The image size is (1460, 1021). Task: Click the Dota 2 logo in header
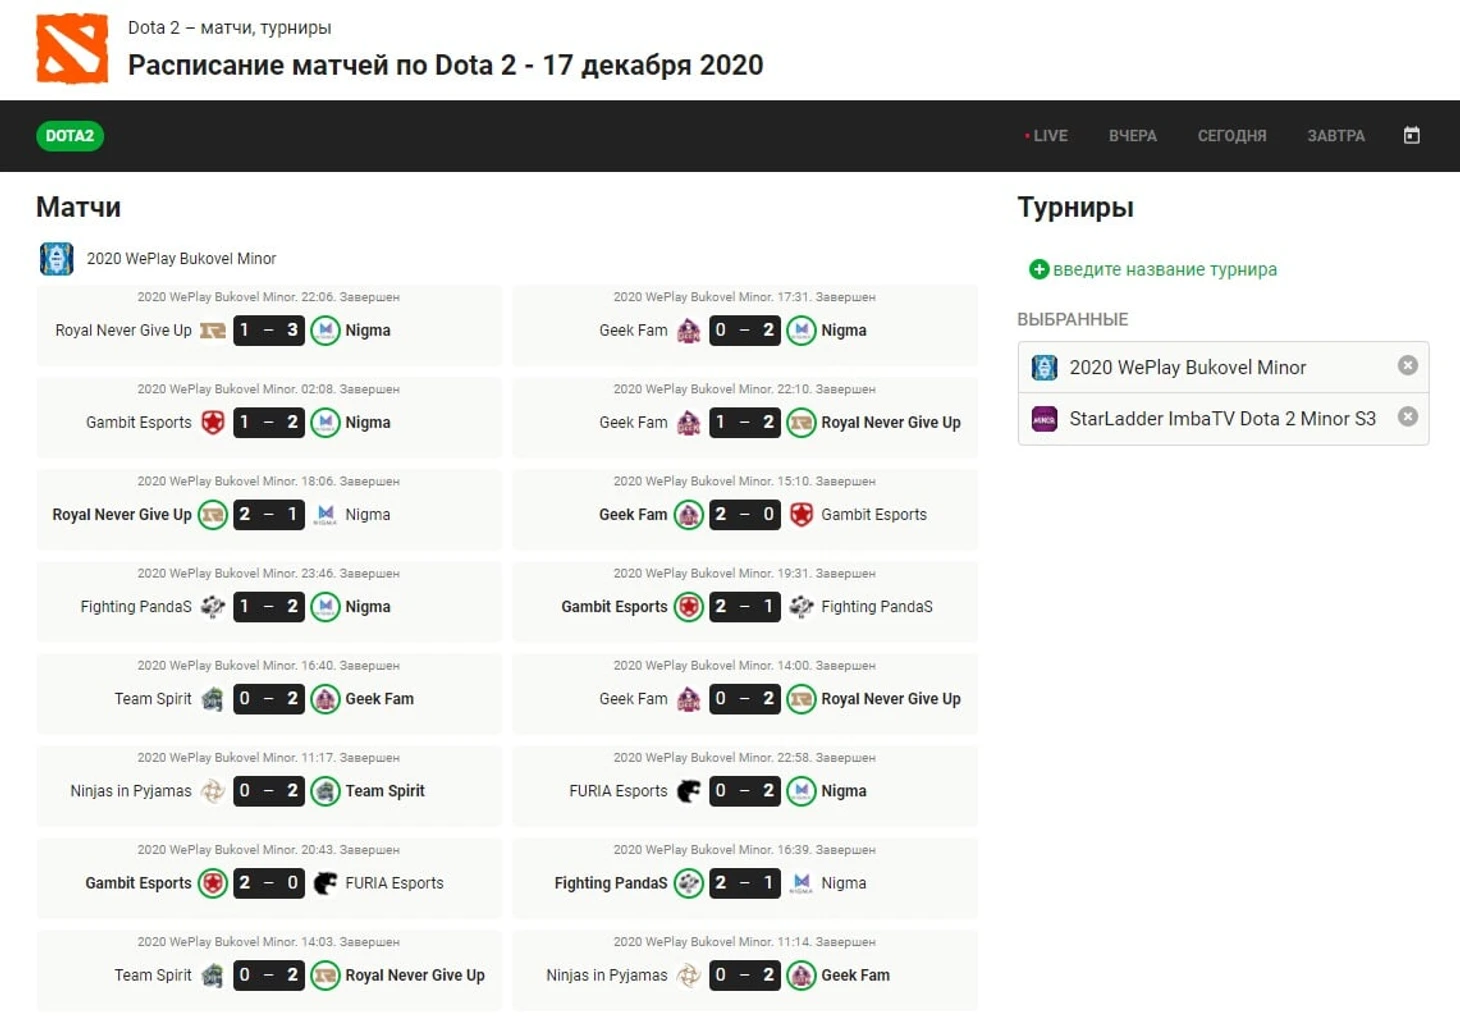pos(72,49)
